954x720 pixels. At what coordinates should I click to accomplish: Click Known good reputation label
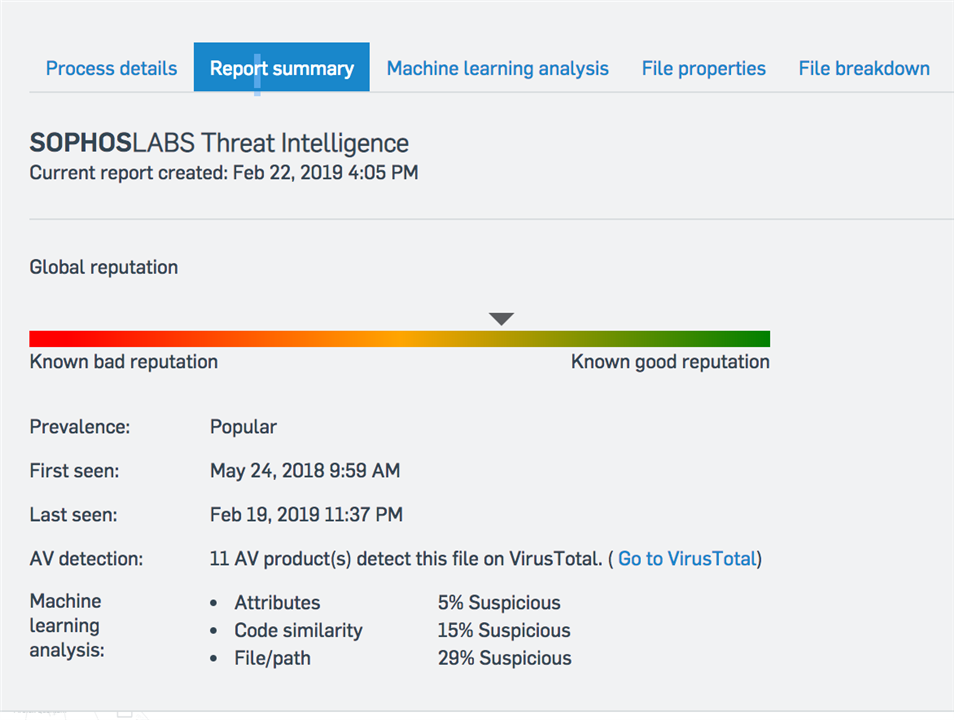[670, 362]
